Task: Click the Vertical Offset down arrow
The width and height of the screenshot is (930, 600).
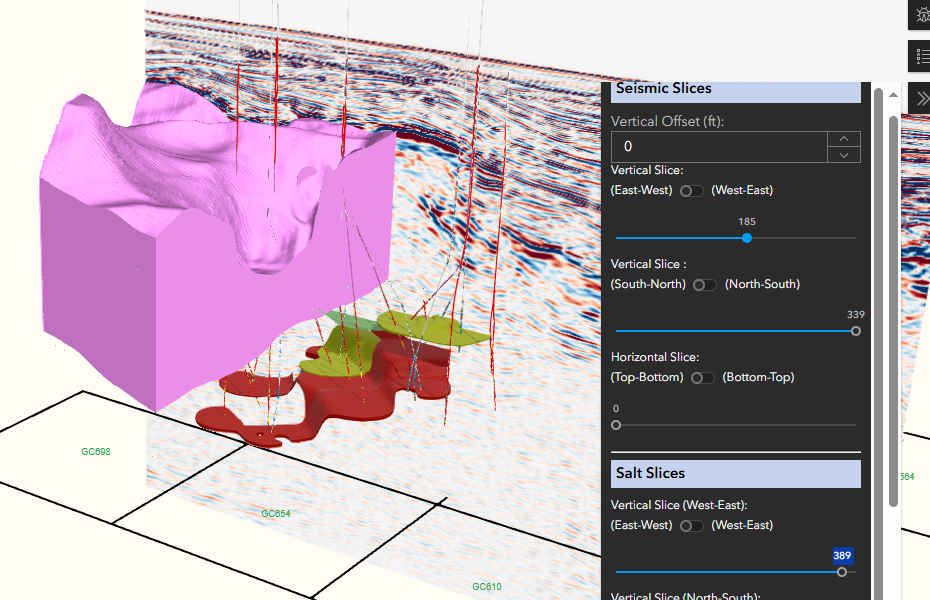Action: tap(843, 155)
